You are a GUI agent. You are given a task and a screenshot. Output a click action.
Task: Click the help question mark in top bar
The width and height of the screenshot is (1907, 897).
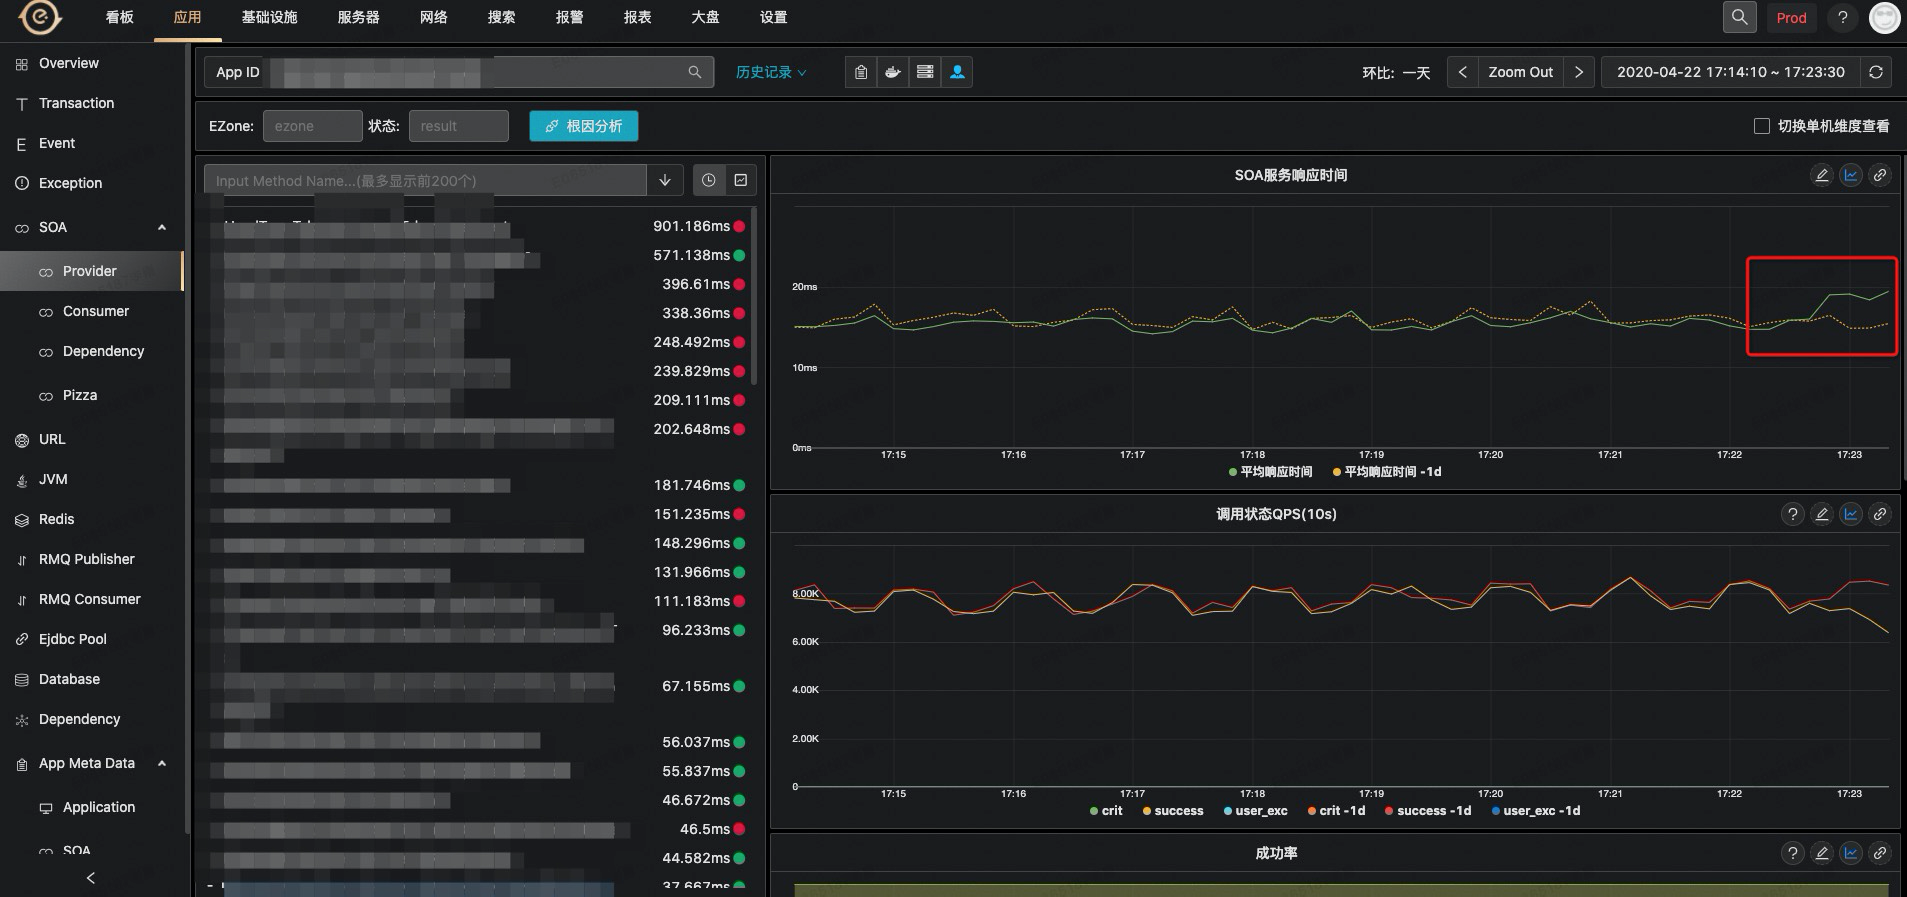(1842, 17)
